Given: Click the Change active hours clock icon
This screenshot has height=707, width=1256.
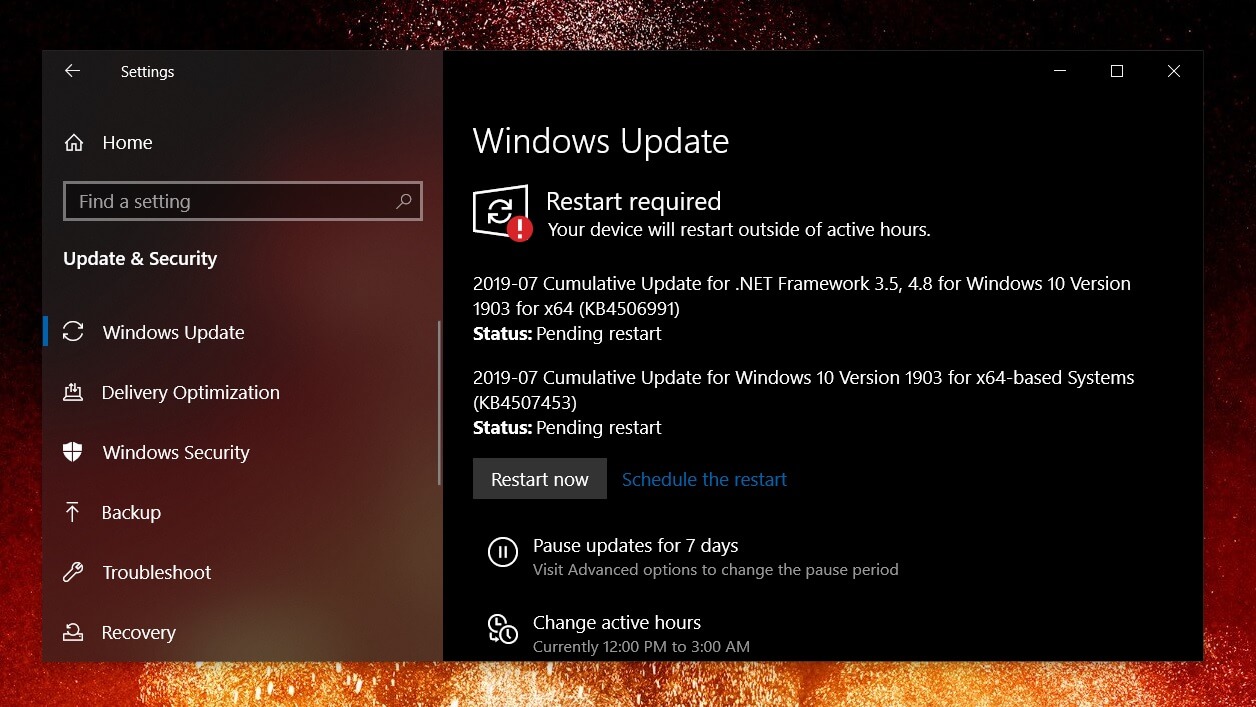Looking at the screenshot, I should click(x=502, y=629).
